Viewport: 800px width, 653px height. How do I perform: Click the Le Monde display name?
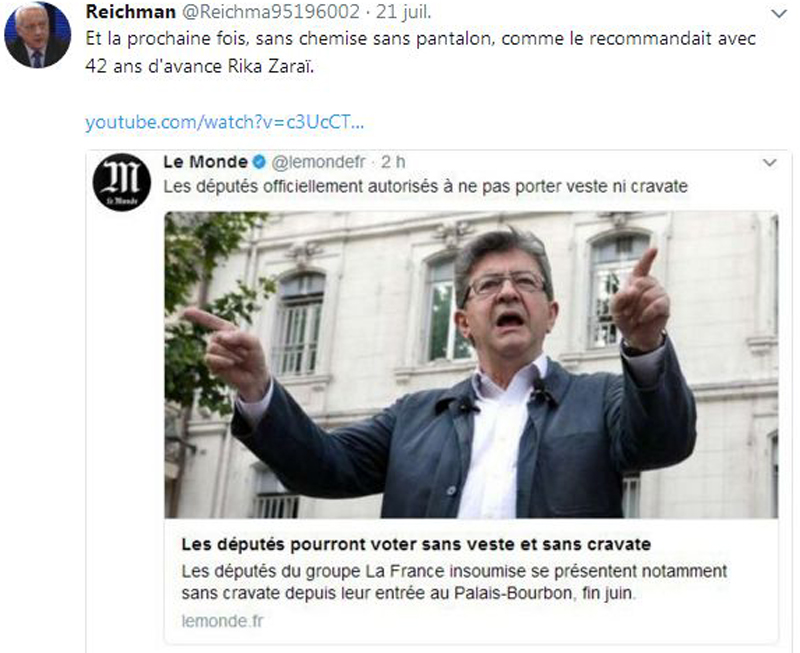205,162
